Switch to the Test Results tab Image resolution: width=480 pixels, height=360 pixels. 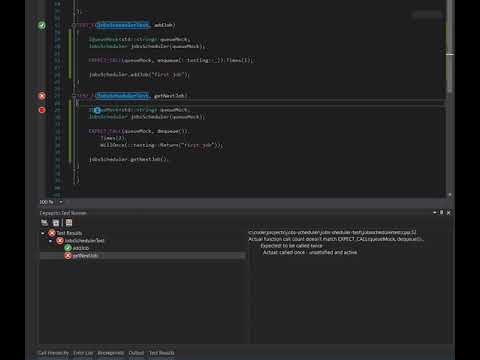coord(161,353)
